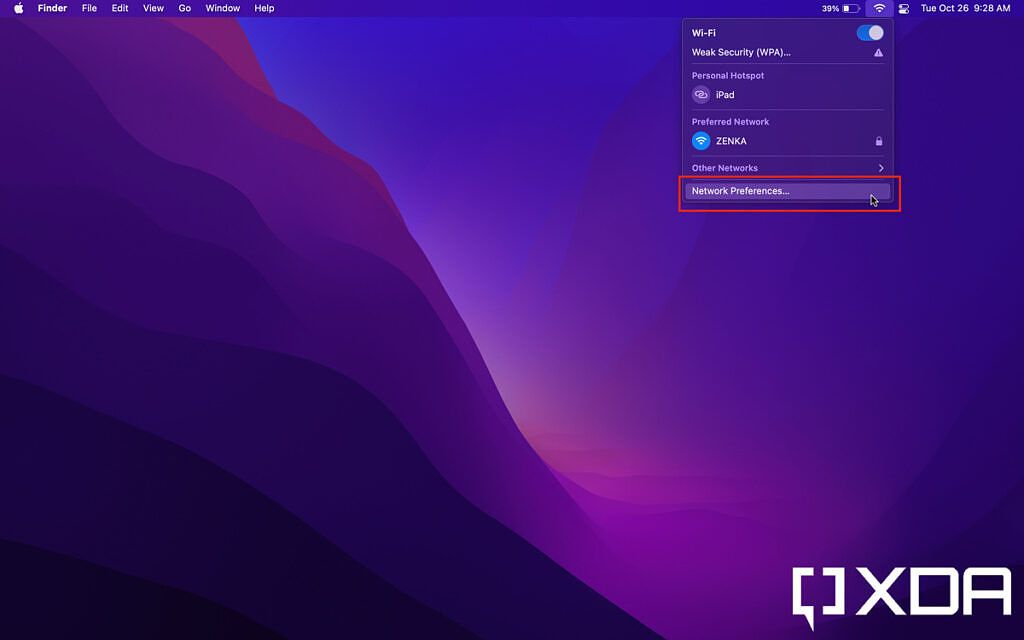Connect to the ZENKA network
Image resolution: width=1024 pixels, height=640 pixels.
point(731,141)
